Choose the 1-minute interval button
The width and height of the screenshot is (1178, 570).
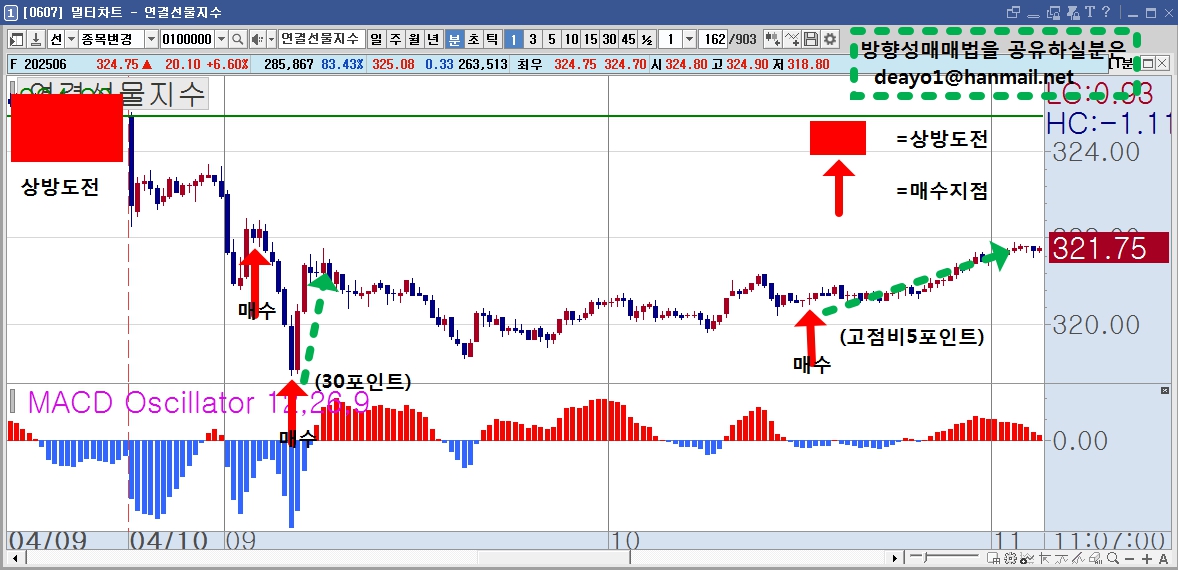coord(513,39)
